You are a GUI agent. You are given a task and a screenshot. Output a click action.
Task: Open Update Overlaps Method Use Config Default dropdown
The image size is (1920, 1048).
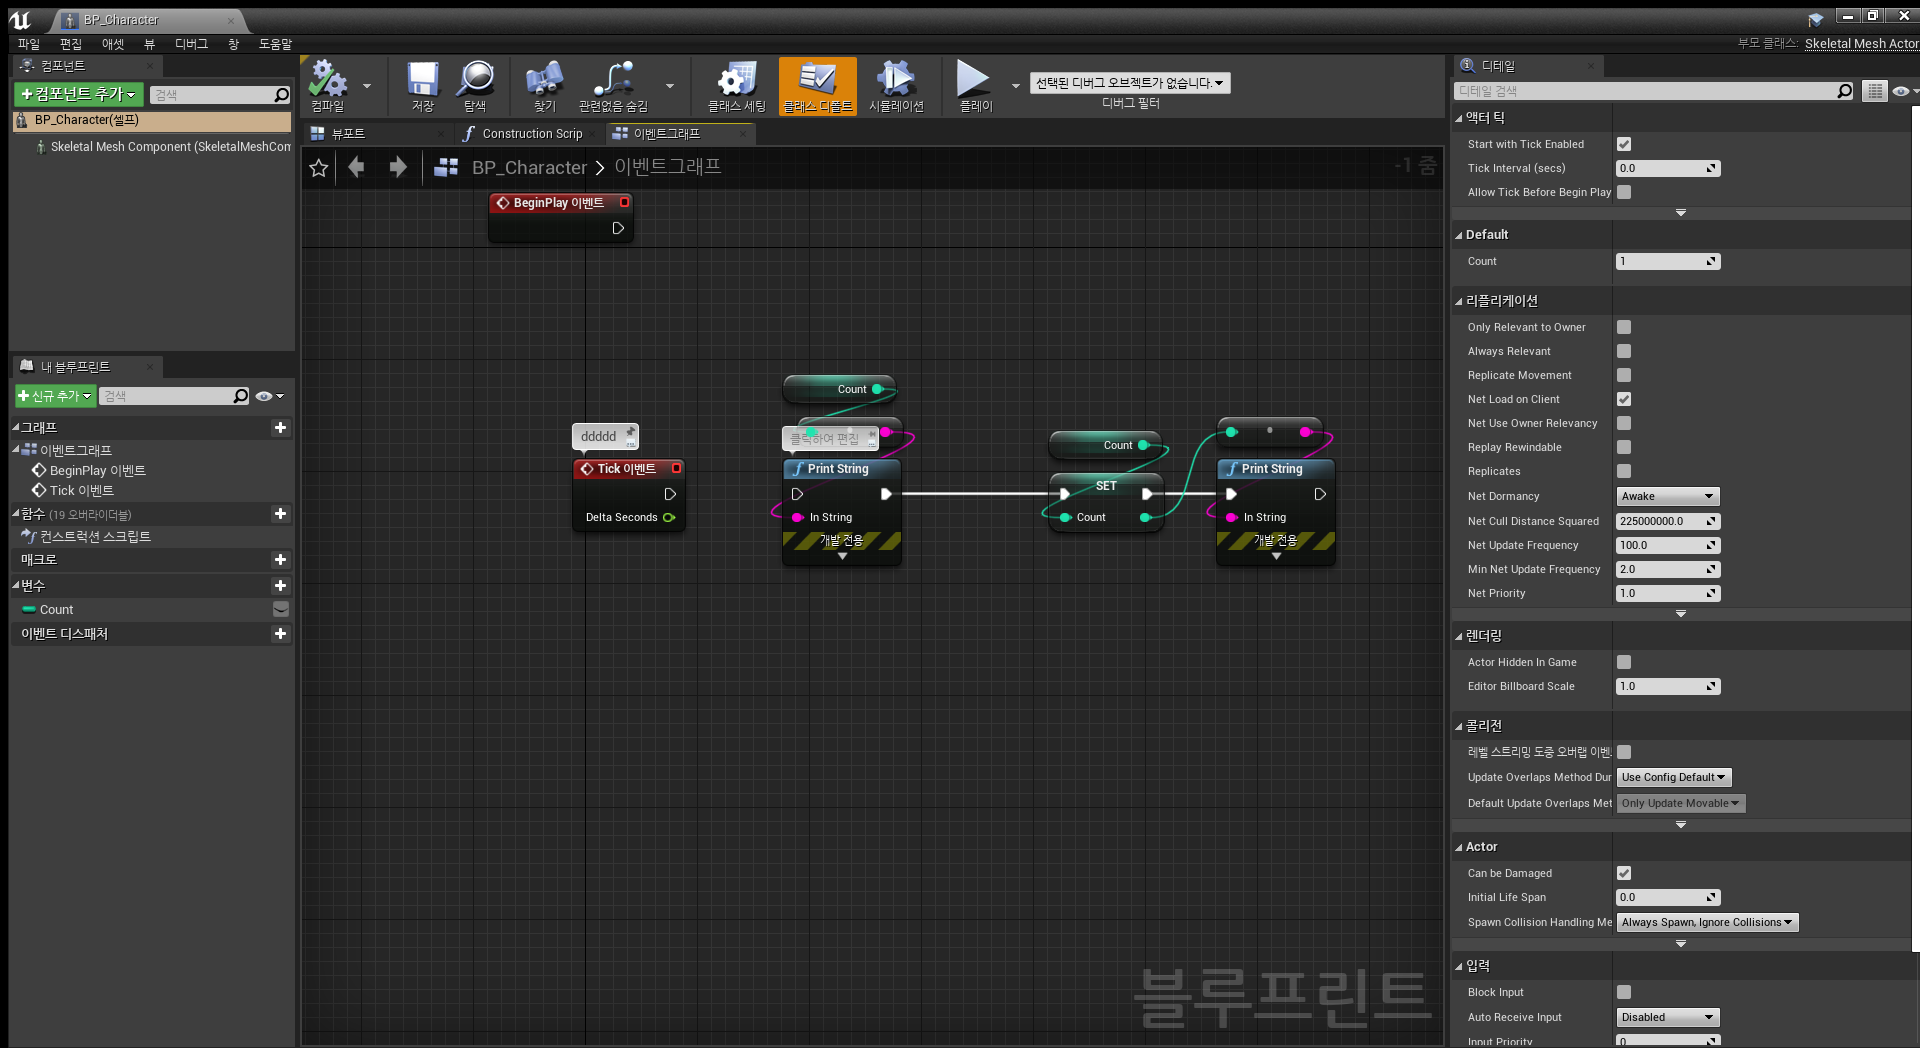tap(1673, 777)
